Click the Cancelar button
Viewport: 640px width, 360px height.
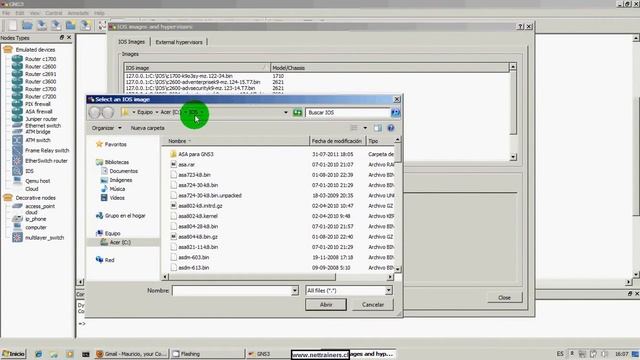click(x=373, y=304)
